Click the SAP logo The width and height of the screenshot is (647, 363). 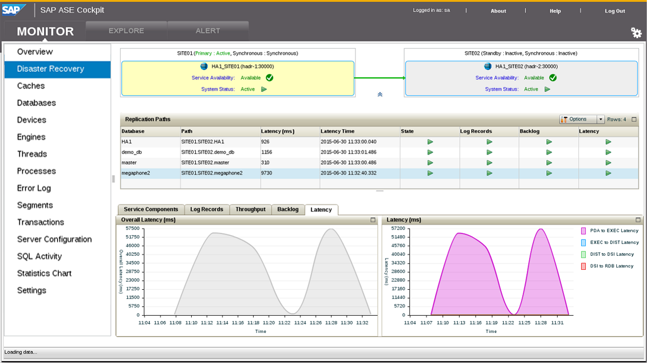point(13,10)
